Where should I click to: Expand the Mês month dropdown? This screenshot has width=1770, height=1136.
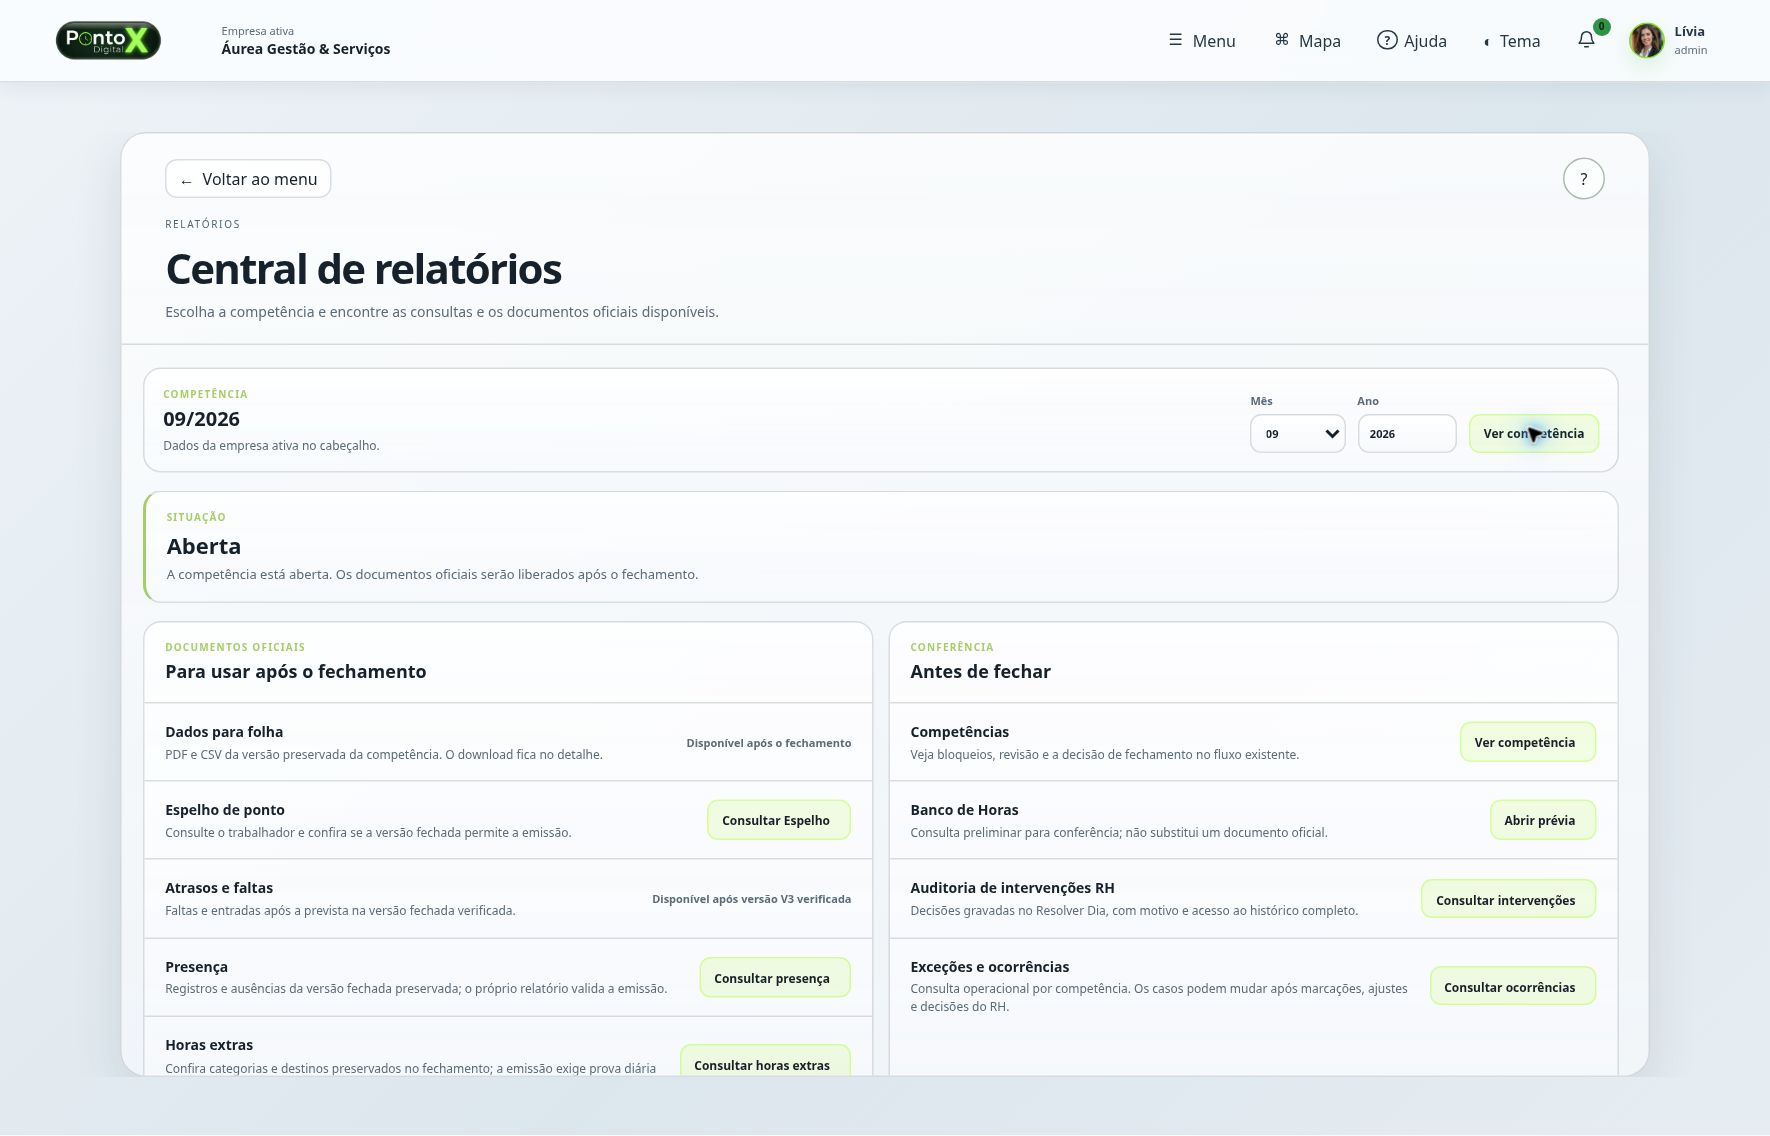(1297, 433)
